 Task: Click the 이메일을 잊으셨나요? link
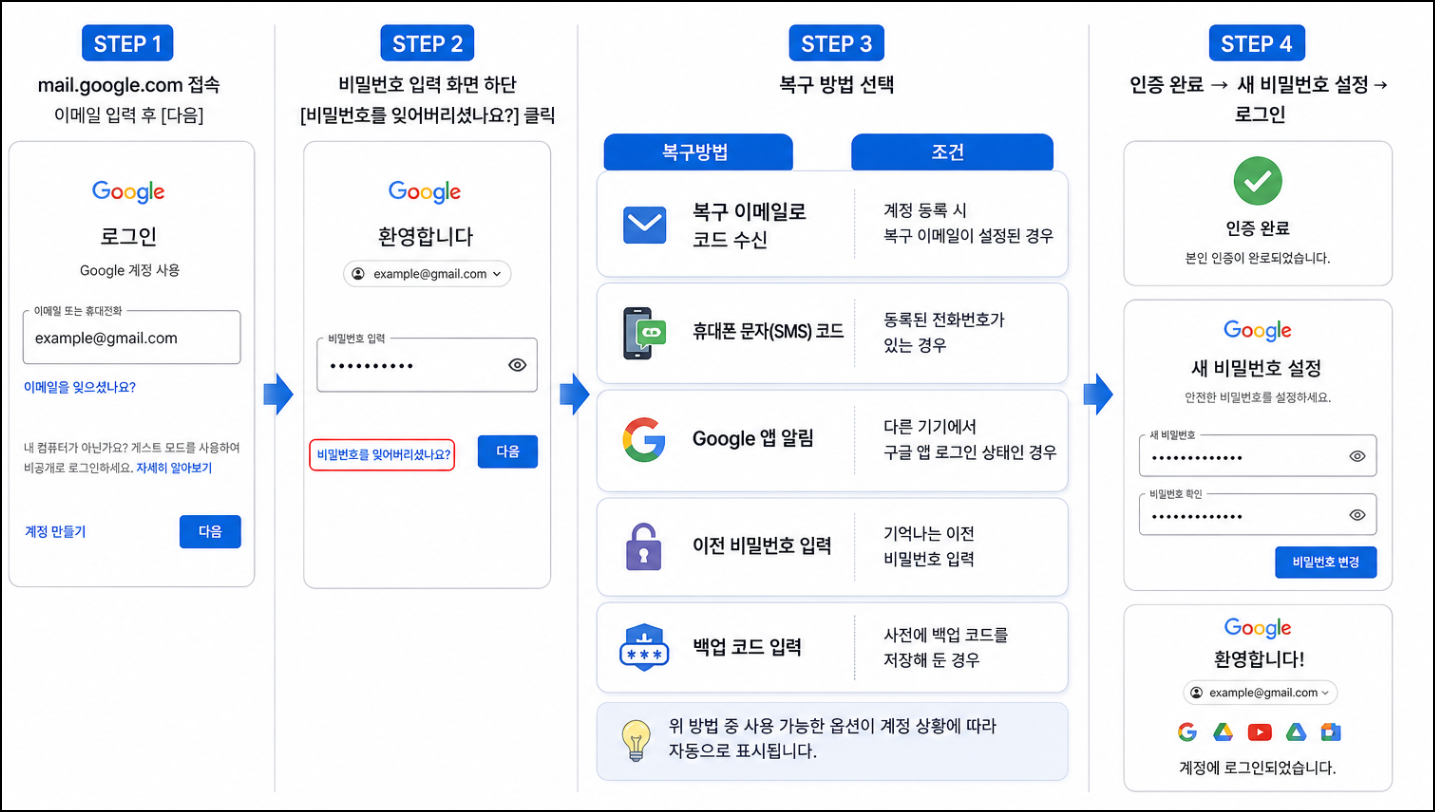80,387
